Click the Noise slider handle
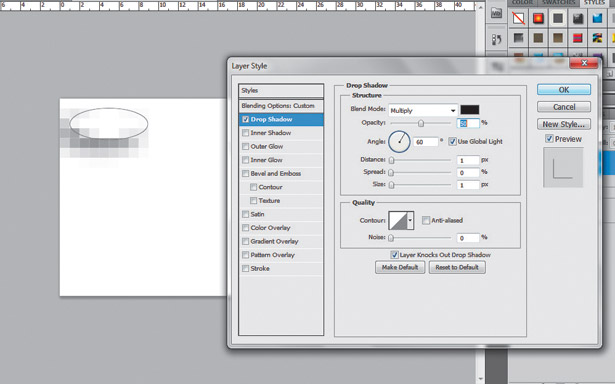The width and height of the screenshot is (615, 384). (391, 238)
